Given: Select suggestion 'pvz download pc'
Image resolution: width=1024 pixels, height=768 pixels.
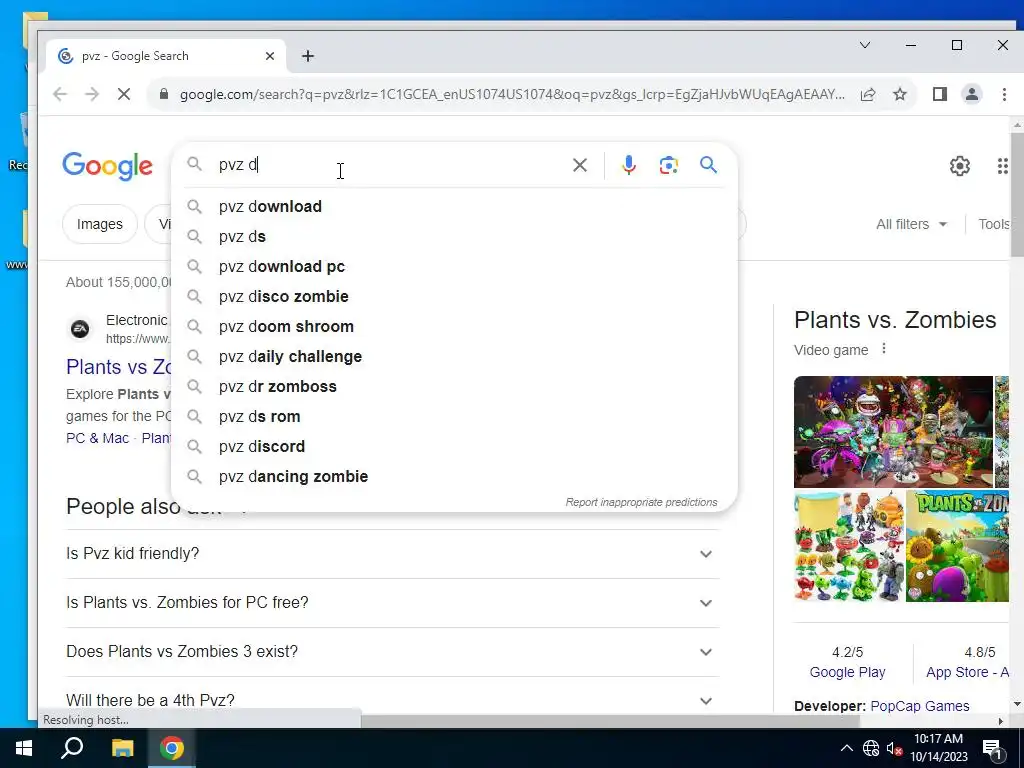Looking at the screenshot, I should pyautogui.click(x=454, y=266).
